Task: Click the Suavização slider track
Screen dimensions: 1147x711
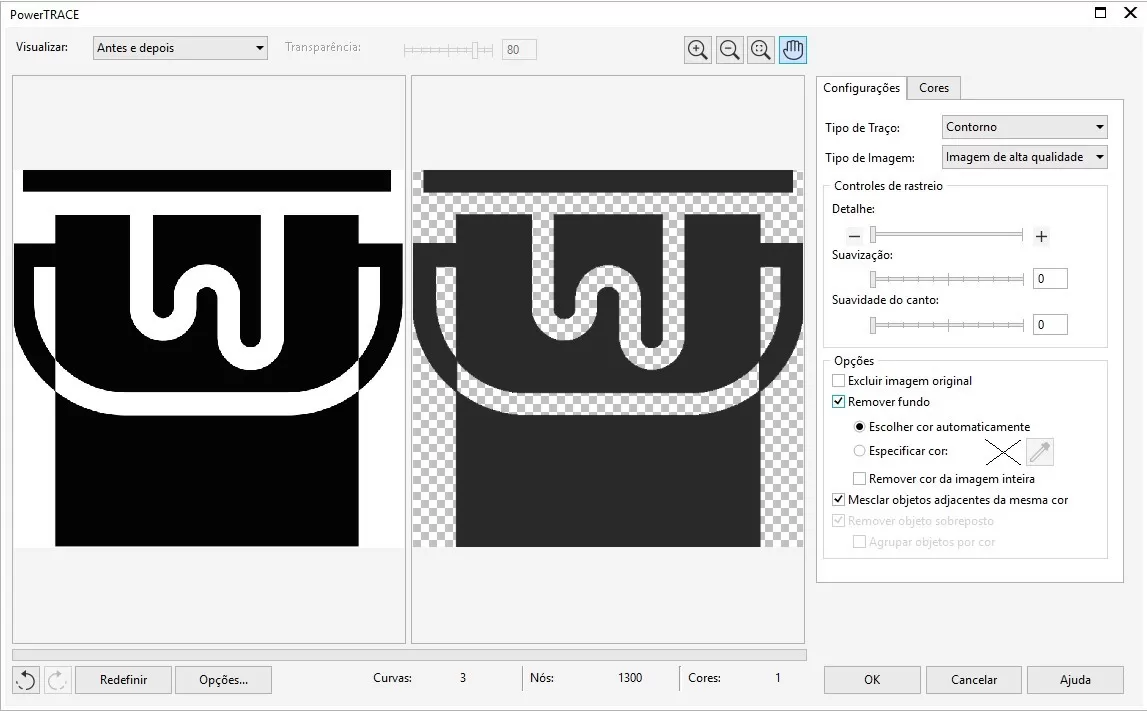Action: [x=947, y=279]
